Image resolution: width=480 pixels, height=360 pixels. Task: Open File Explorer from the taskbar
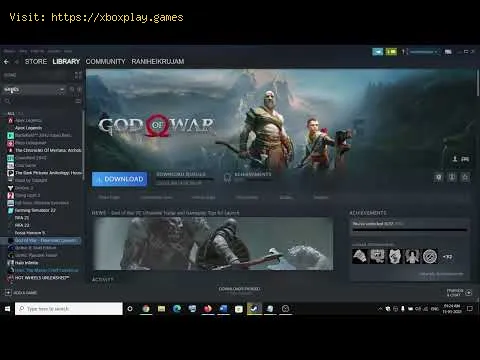tap(161, 309)
